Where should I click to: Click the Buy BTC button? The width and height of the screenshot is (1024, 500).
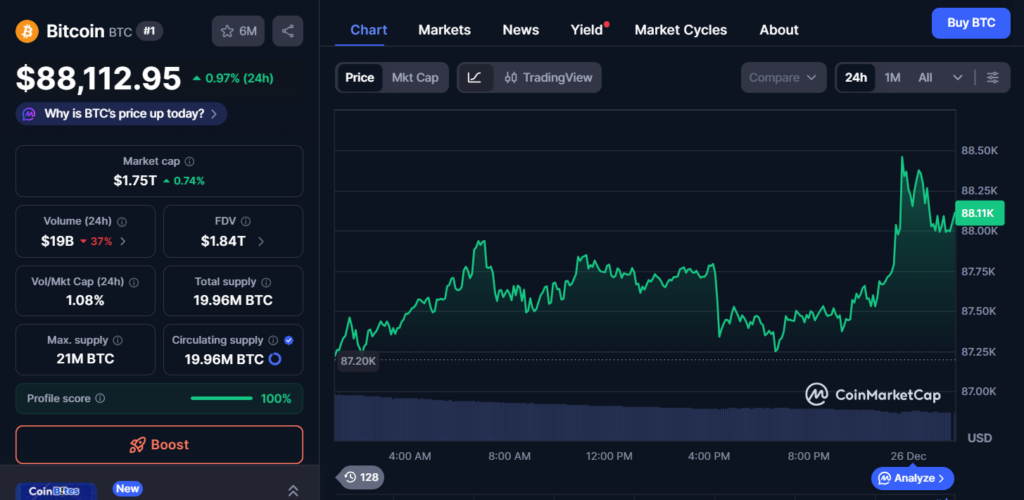(x=970, y=23)
